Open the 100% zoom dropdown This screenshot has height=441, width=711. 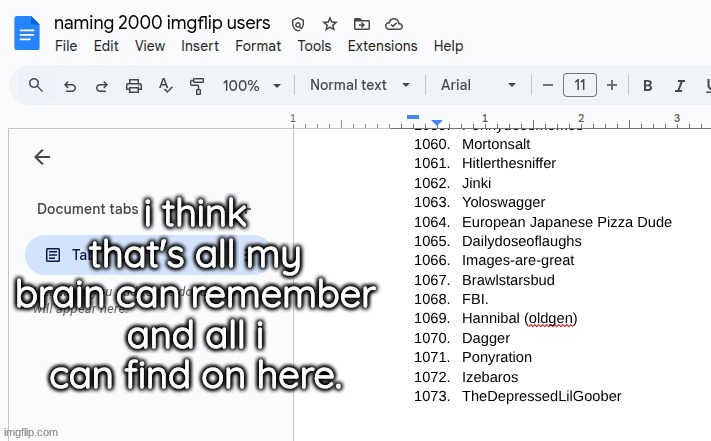click(252, 85)
